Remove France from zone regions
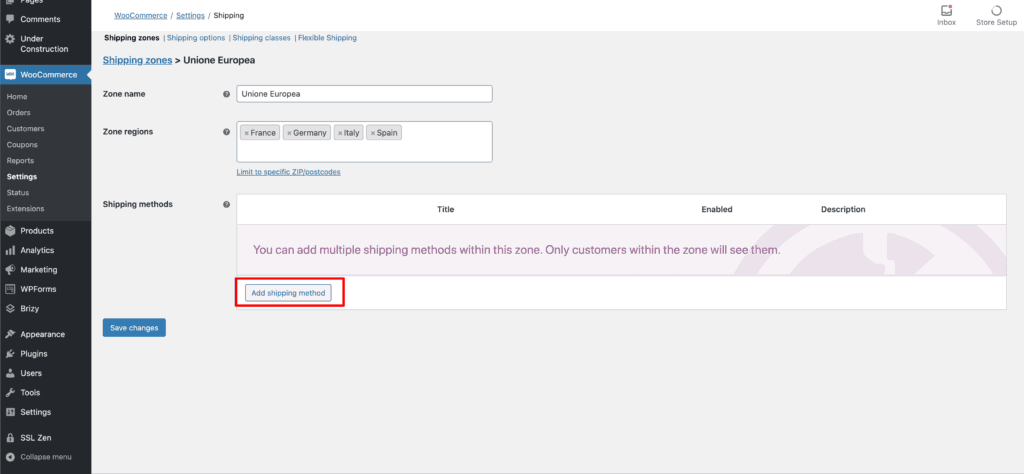 click(246, 133)
